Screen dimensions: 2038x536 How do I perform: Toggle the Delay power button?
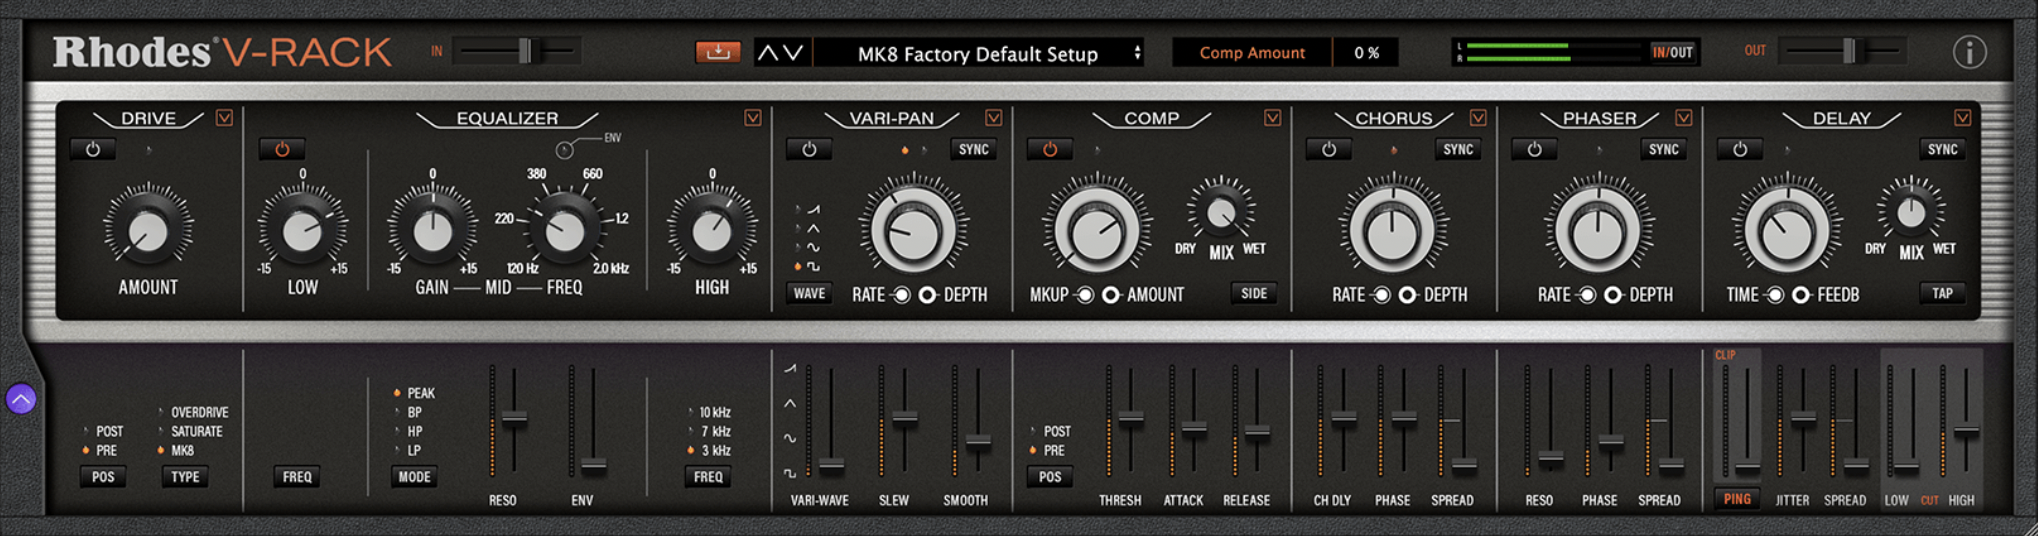pos(1740,150)
